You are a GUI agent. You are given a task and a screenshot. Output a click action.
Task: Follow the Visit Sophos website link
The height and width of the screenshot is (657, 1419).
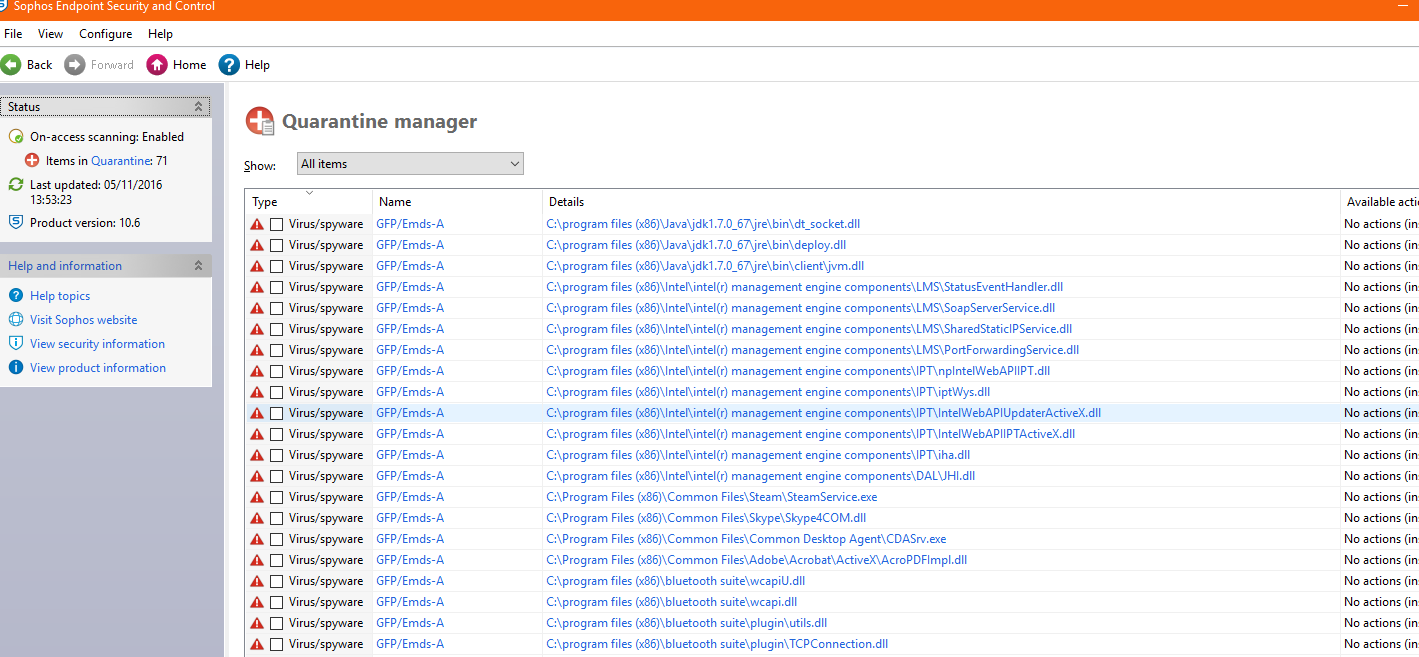[x=84, y=320]
